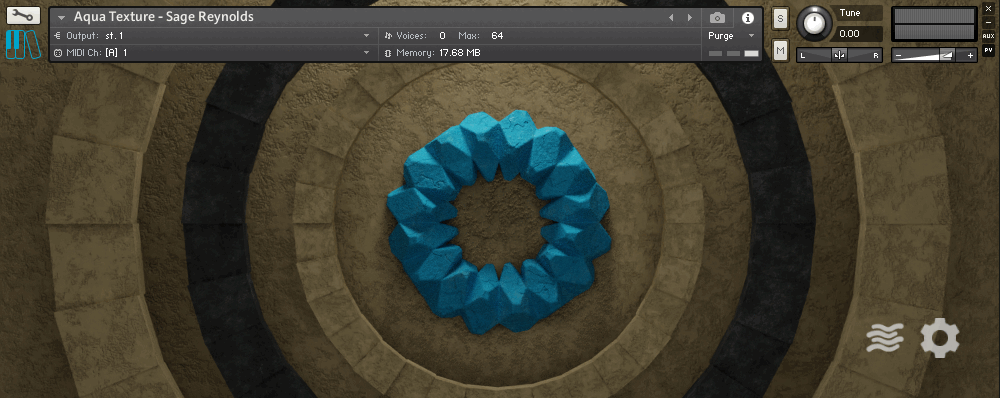The height and width of the screenshot is (398, 1000).
Task: Click the memory chip icon beside Memory
Action: tap(388, 53)
